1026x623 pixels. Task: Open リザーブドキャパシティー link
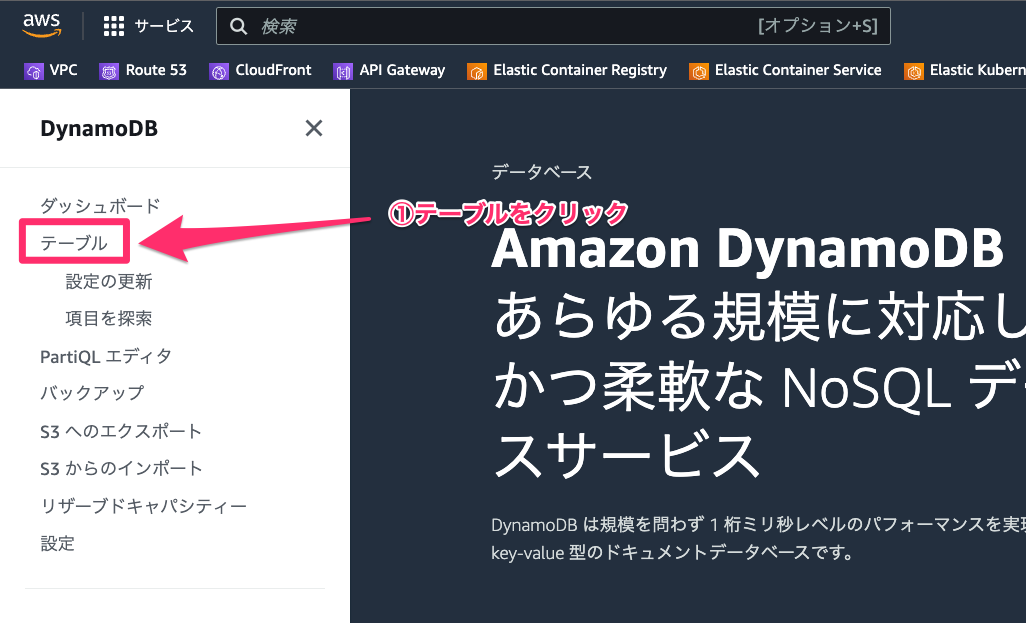click(x=143, y=506)
